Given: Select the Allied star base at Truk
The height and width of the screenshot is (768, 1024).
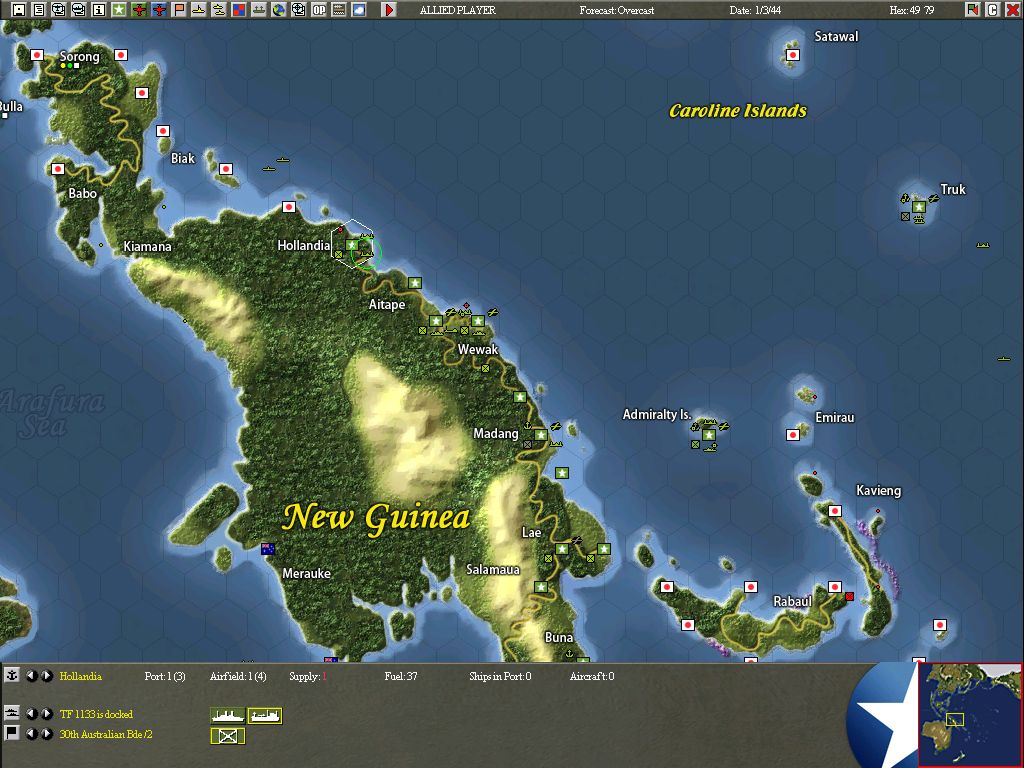Looking at the screenshot, I should coord(919,207).
